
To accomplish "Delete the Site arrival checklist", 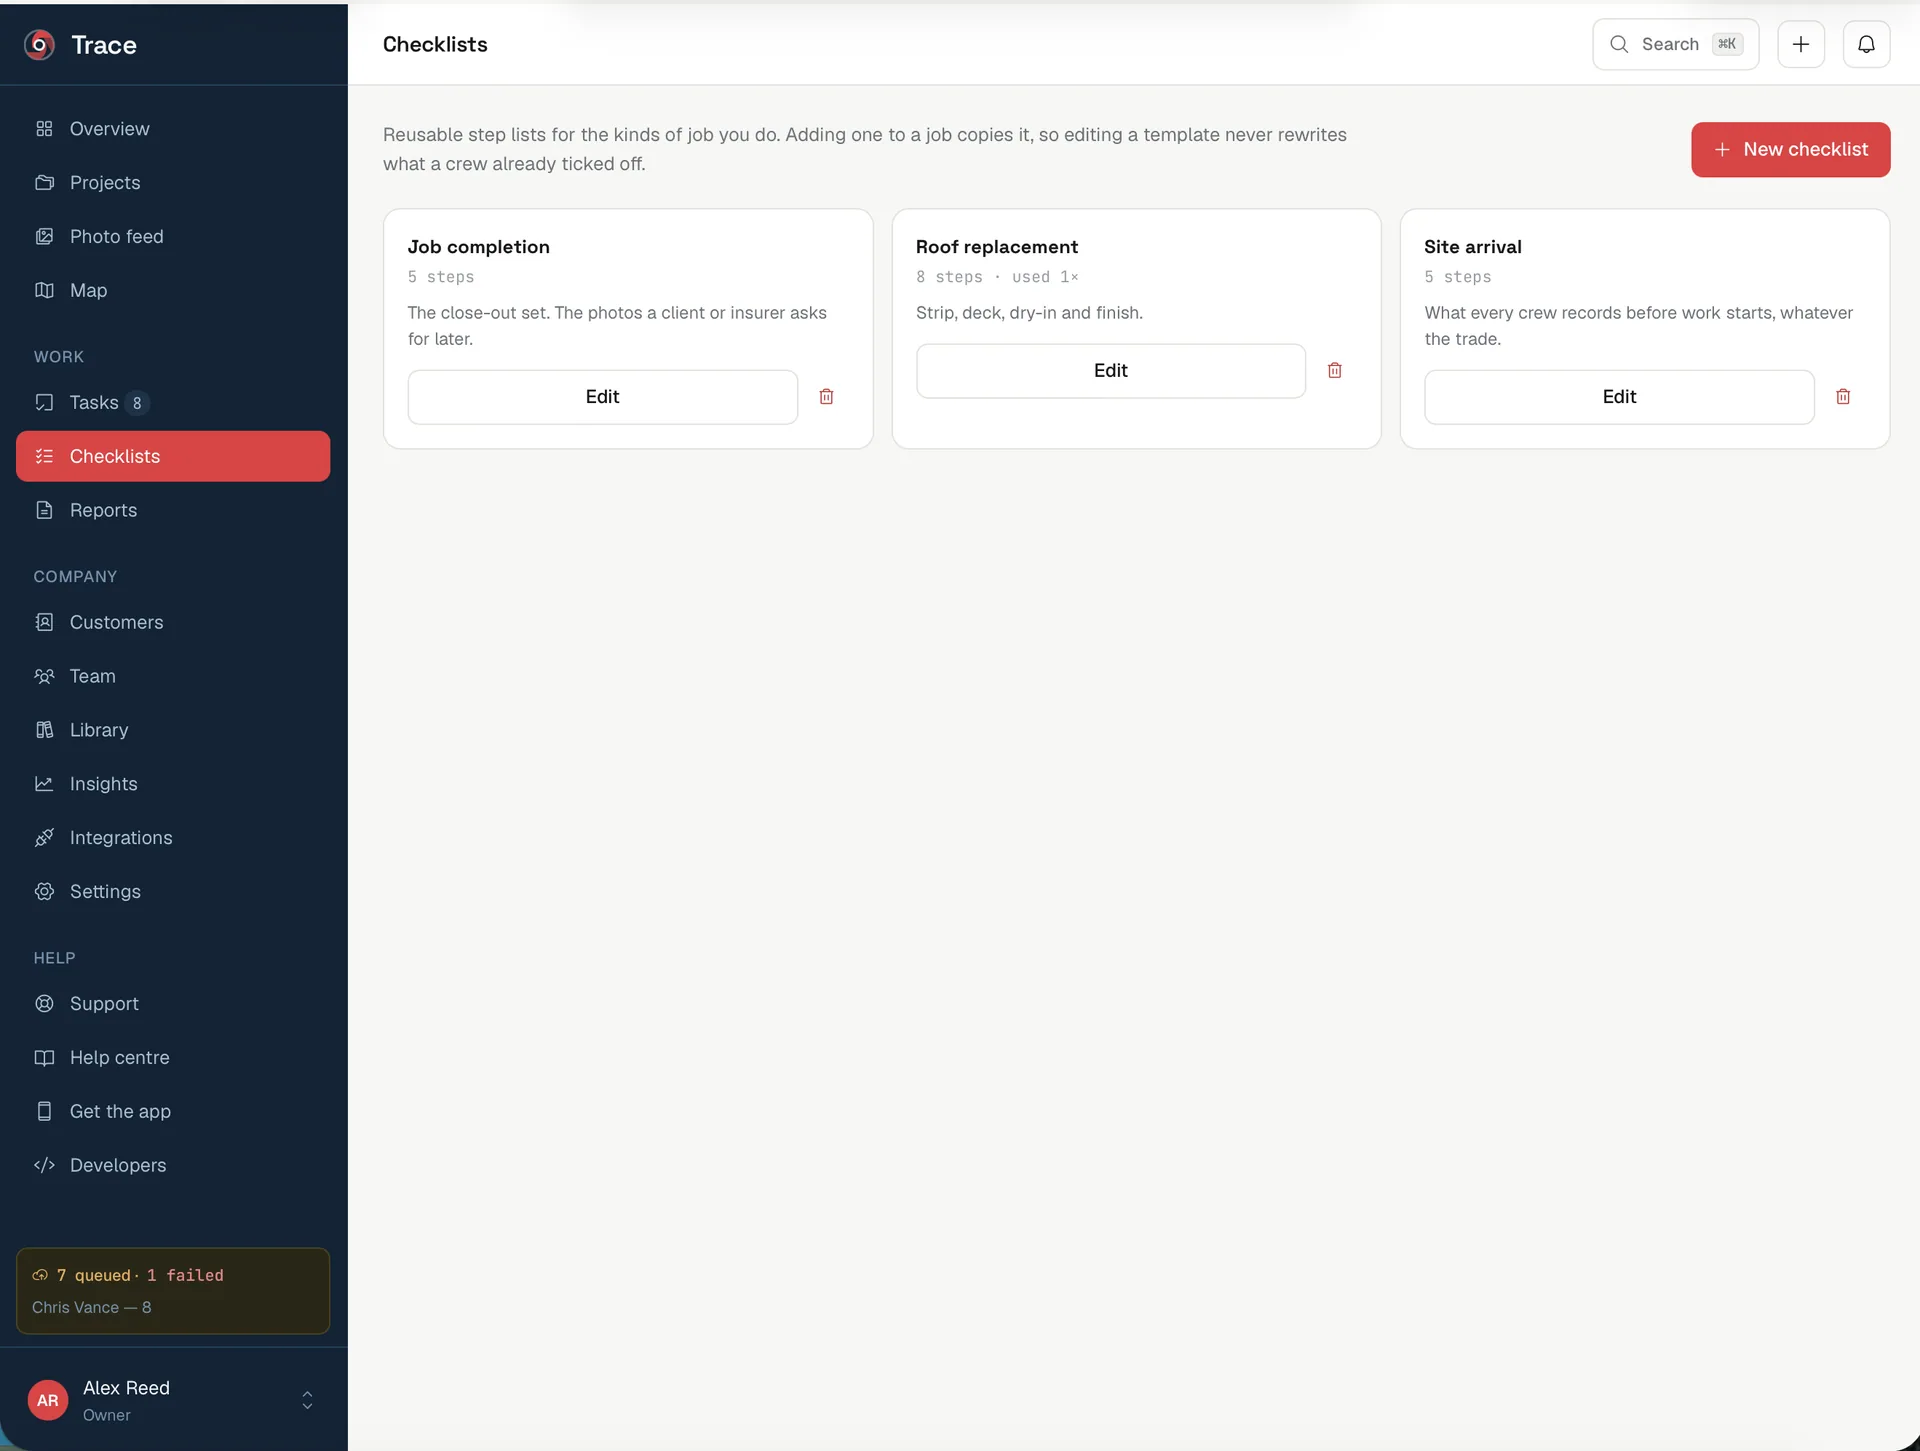I will [1842, 397].
